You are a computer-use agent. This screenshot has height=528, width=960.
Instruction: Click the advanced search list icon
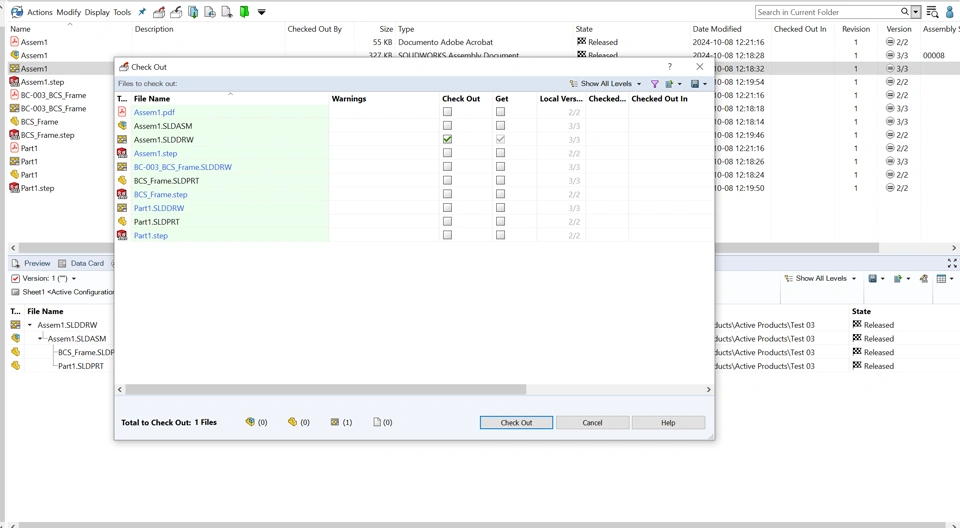(932, 12)
